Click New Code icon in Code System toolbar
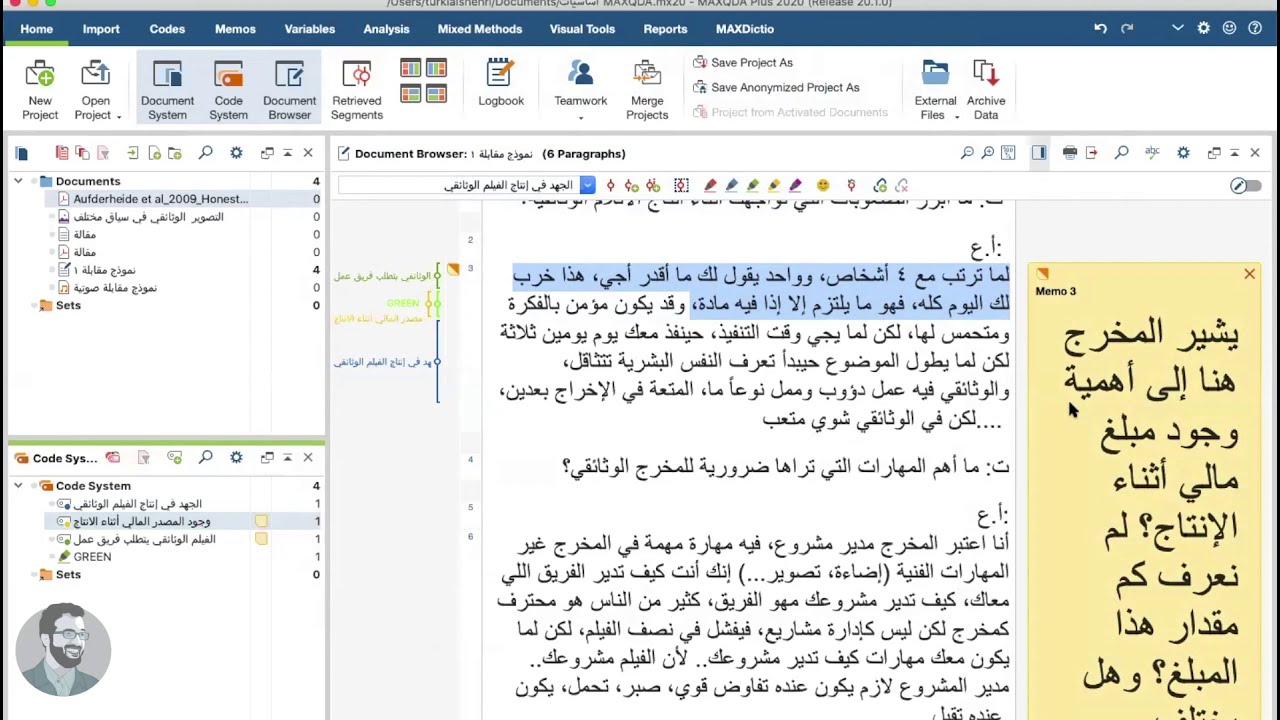1280x720 pixels. pyautogui.click(x=175, y=458)
